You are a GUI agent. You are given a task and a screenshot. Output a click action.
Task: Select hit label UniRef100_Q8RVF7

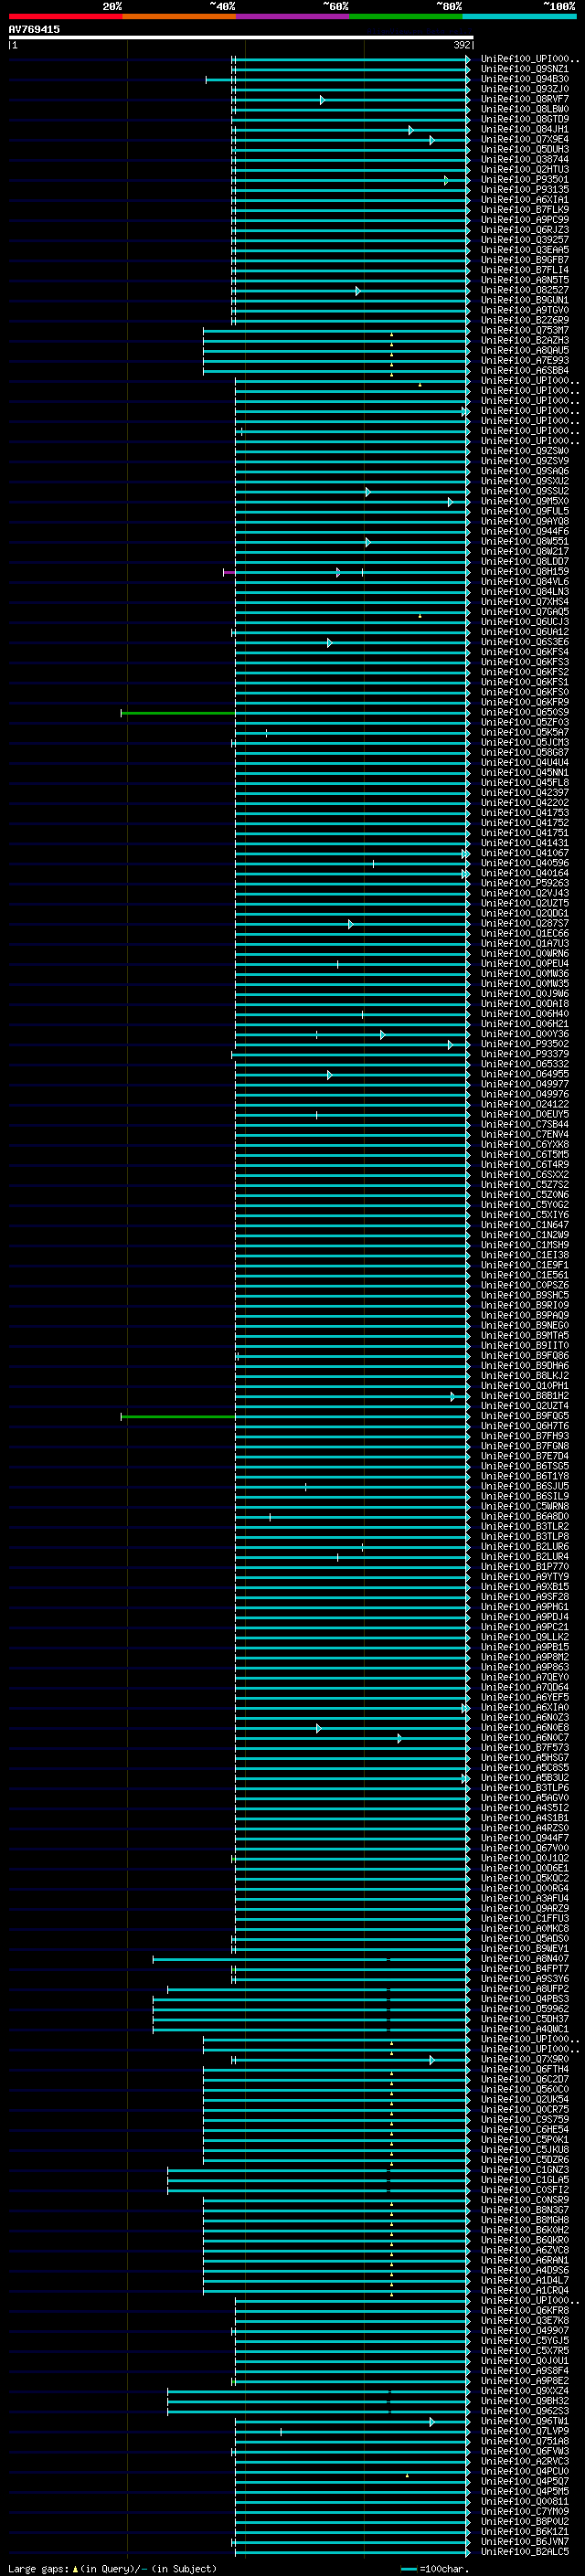tap(524, 99)
